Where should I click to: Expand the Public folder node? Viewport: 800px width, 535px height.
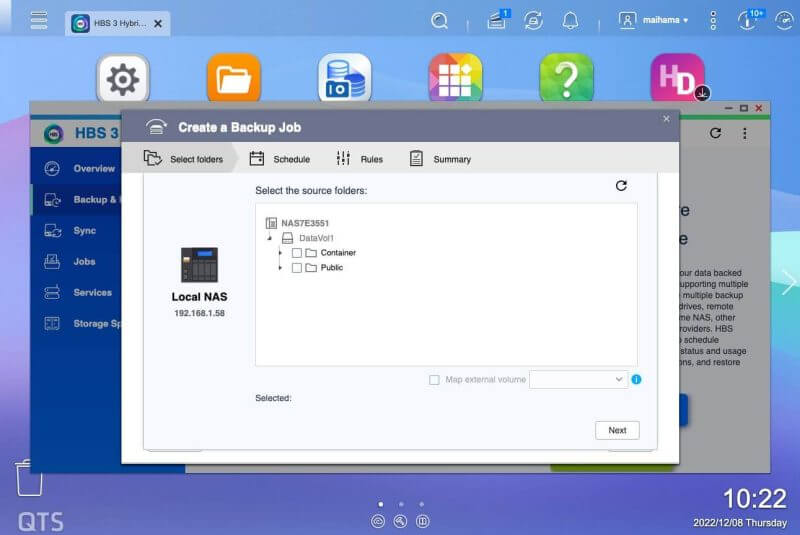tap(280, 268)
